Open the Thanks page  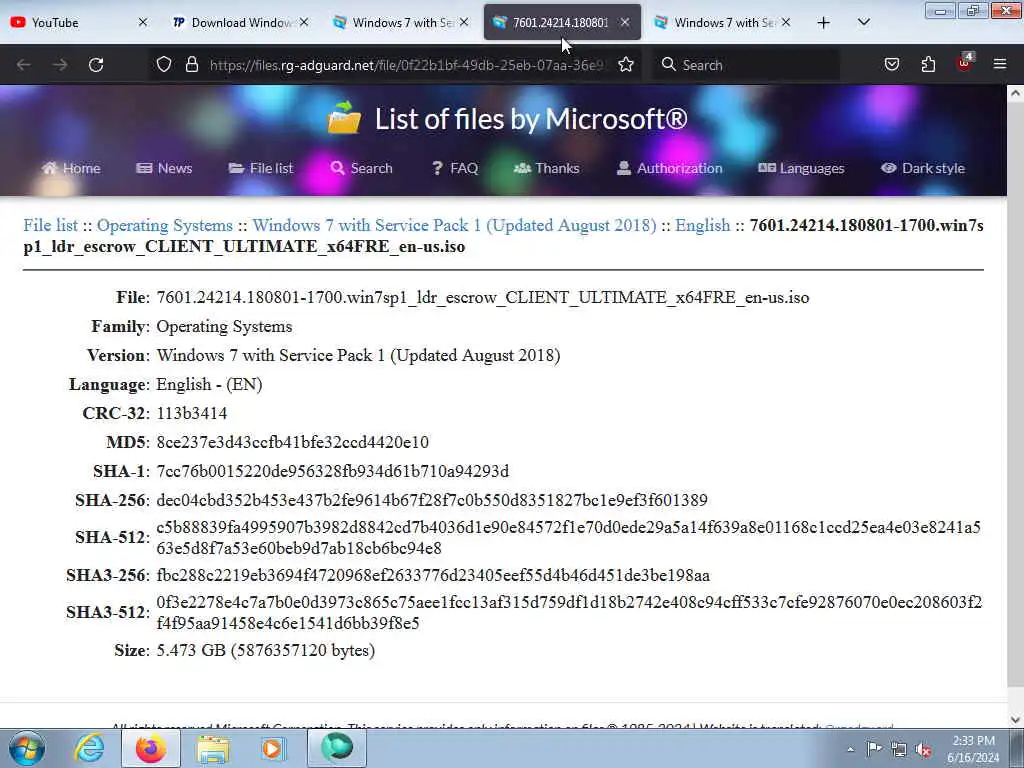pyautogui.click(x=547, y=168)
